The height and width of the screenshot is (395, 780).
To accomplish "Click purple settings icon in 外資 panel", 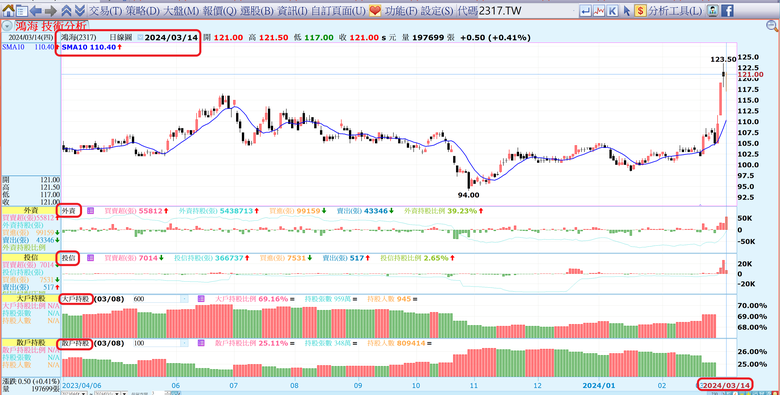I will point(90,211).
